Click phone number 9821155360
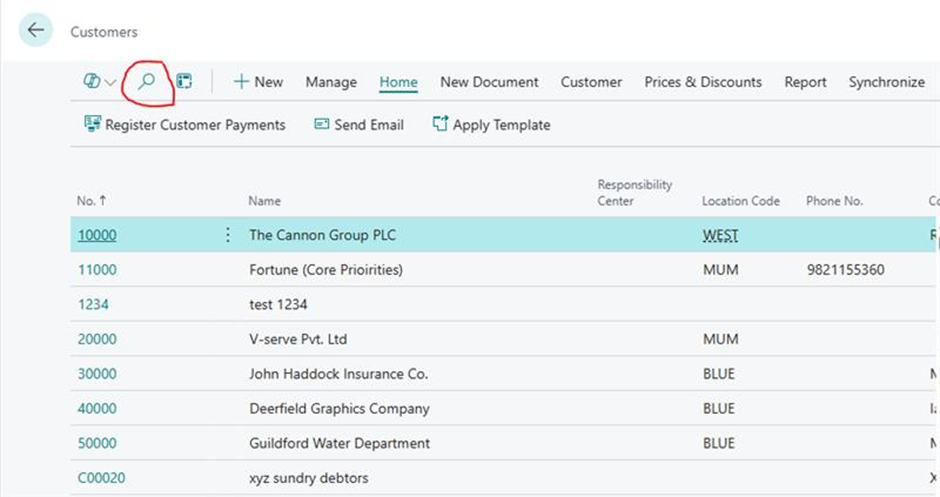The image size is (940, 497). click(x=845, y=270)
